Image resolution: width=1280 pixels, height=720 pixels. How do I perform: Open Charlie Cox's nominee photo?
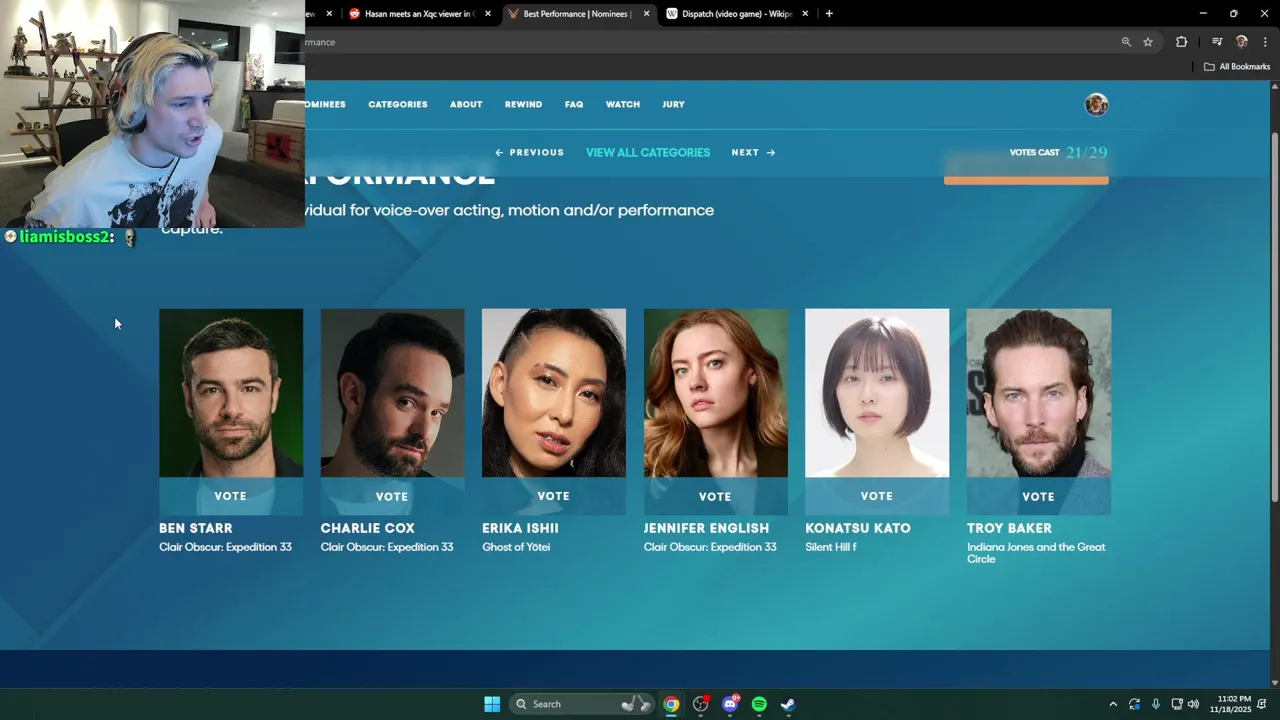coord(393,393)
